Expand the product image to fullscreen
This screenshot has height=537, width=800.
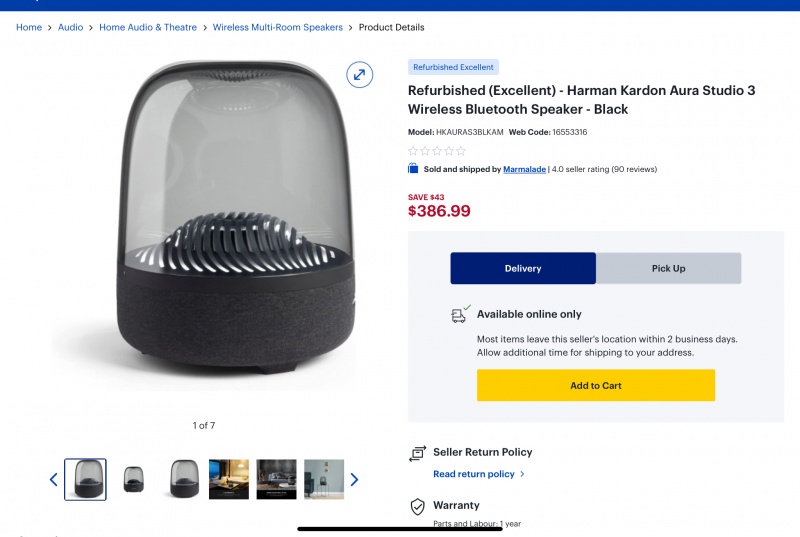pyautogui.click(x=360, y=74)
